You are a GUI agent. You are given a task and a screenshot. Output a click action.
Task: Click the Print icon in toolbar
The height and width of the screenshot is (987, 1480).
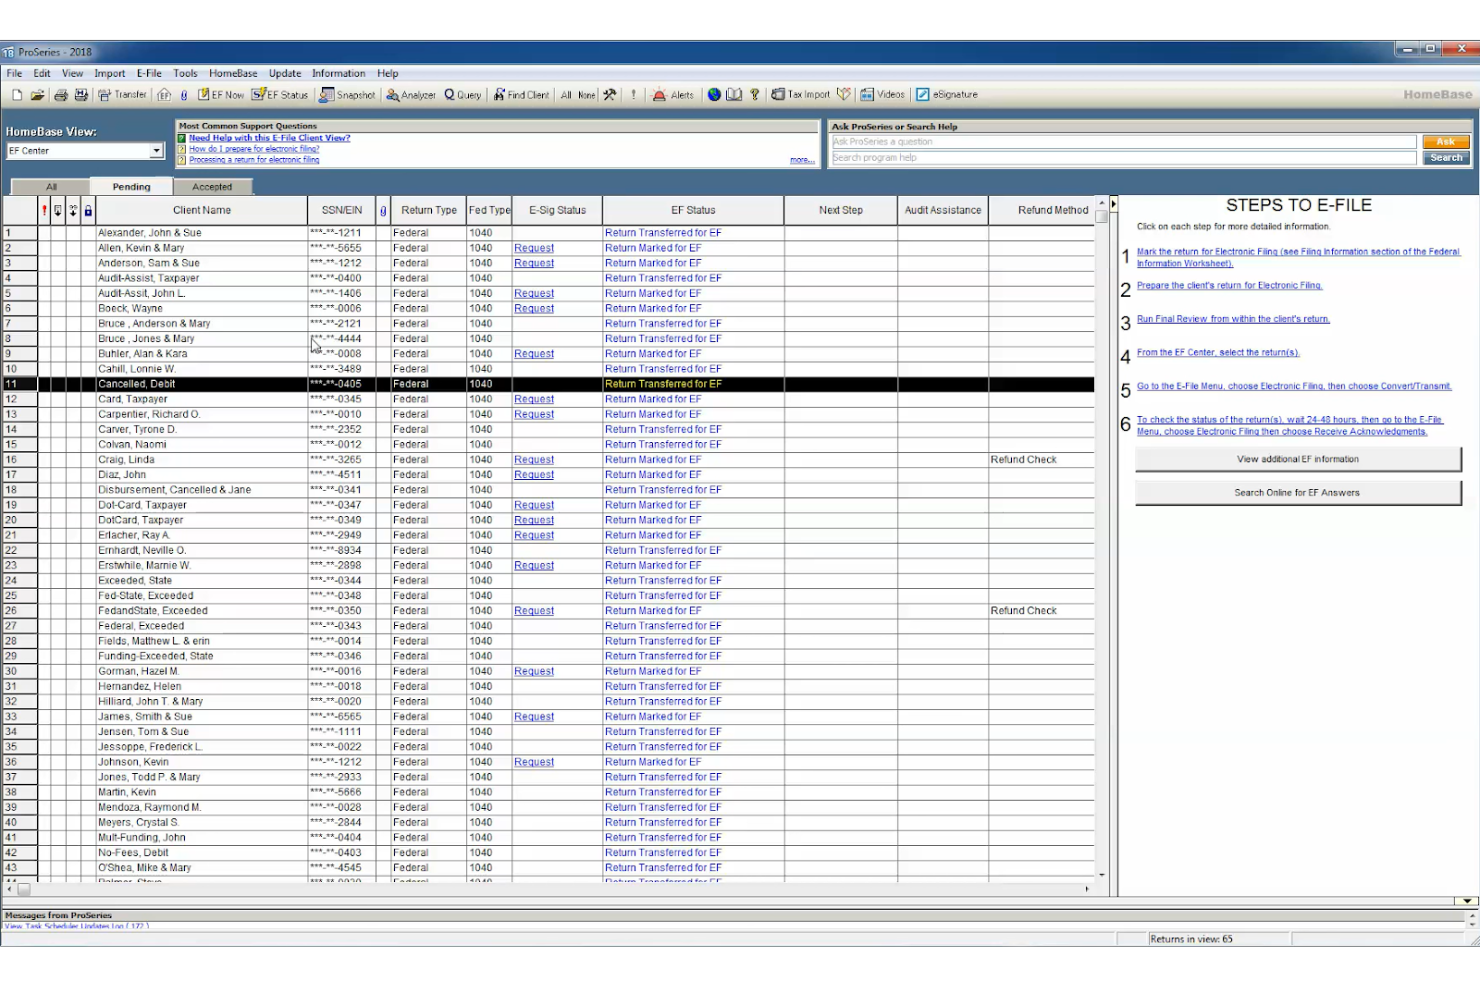tap(61, 95)
